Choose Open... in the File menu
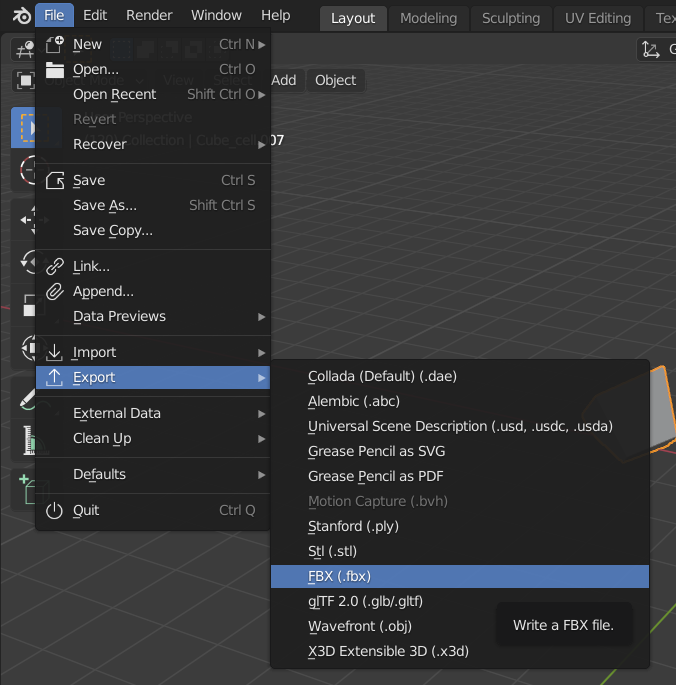Viewport: 676px width, 685px height. pos(153,69)
